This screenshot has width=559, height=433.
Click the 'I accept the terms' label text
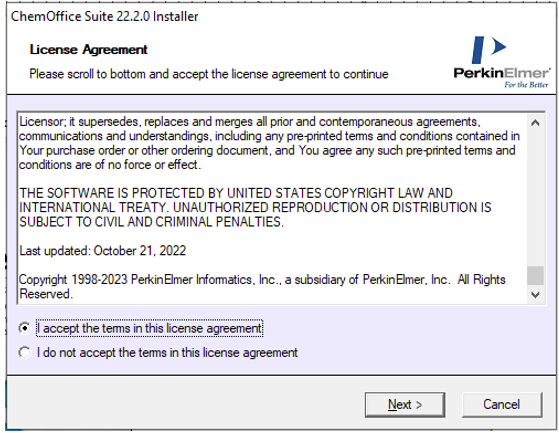(150, 328)
